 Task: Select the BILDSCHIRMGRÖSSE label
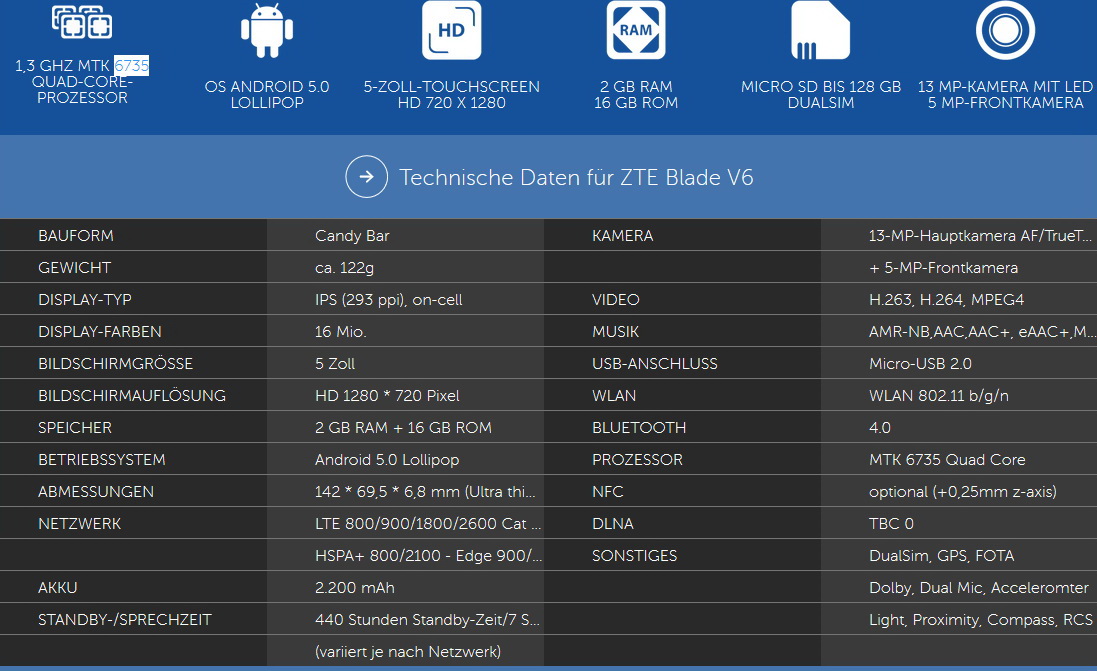115,364
